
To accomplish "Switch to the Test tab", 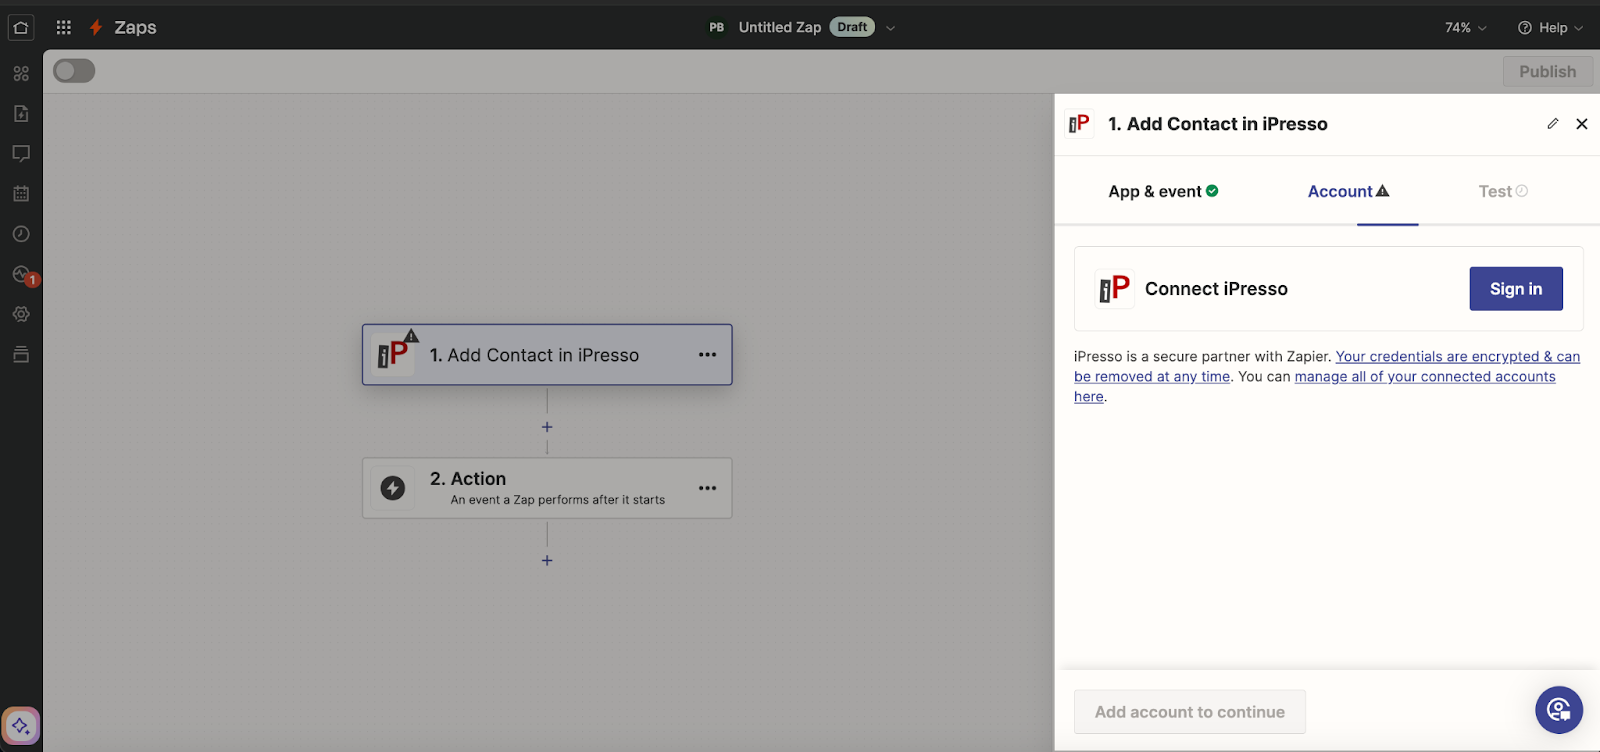I will [x=1503, y=191].
